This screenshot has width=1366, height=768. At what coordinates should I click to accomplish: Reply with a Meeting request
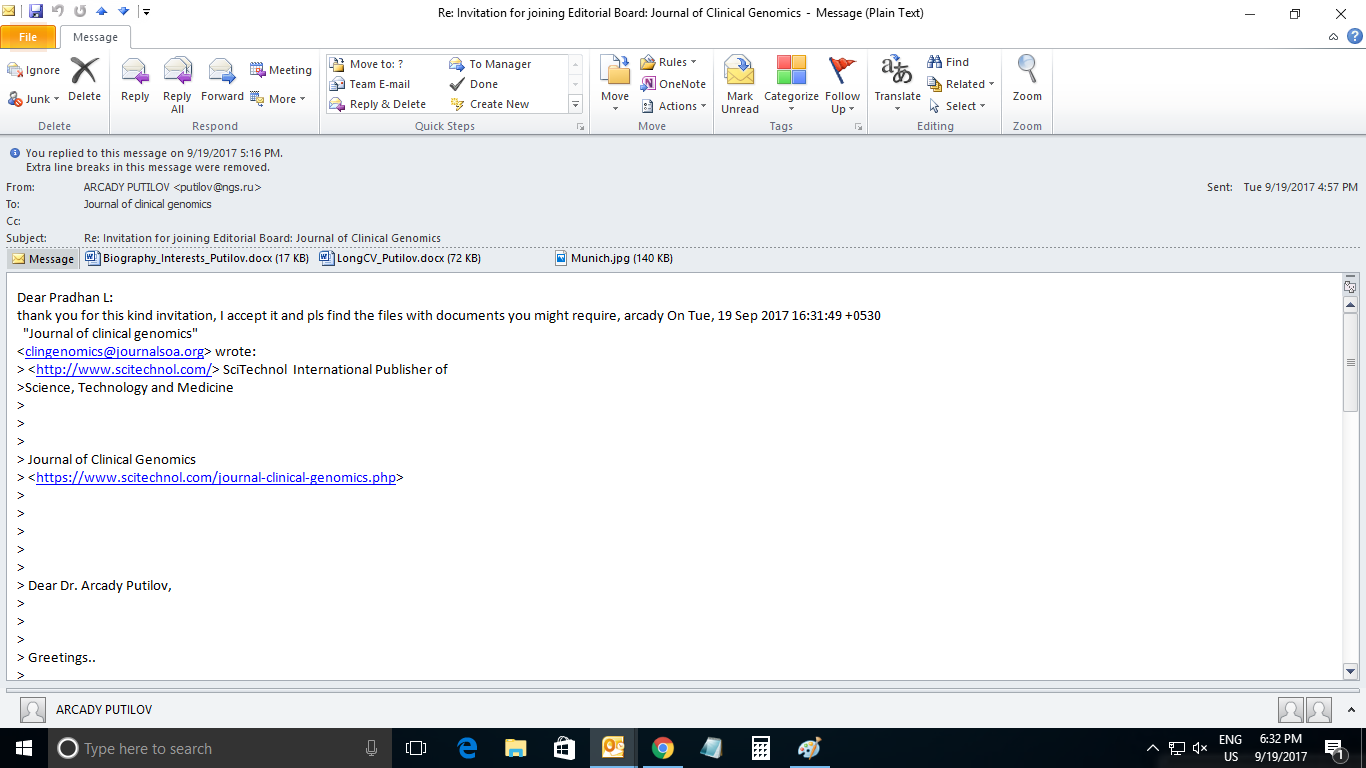click(281, 70)
